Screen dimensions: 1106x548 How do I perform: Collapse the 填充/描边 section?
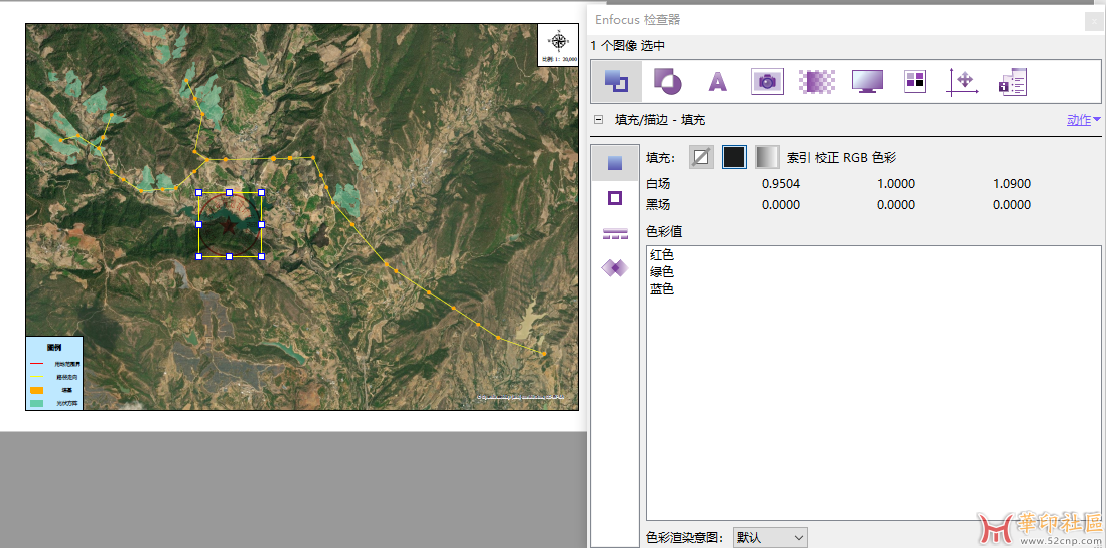click(598, 120)
